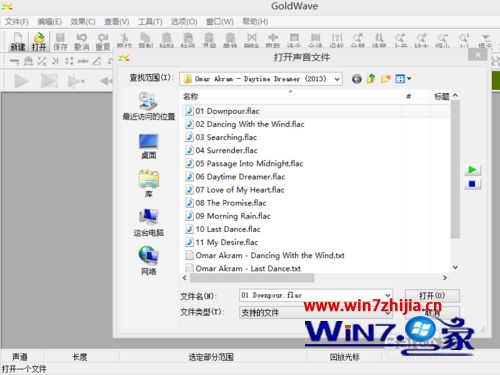
Task: Click the Undo (撤消) toolbar icon
Action: tap(81, 41)
